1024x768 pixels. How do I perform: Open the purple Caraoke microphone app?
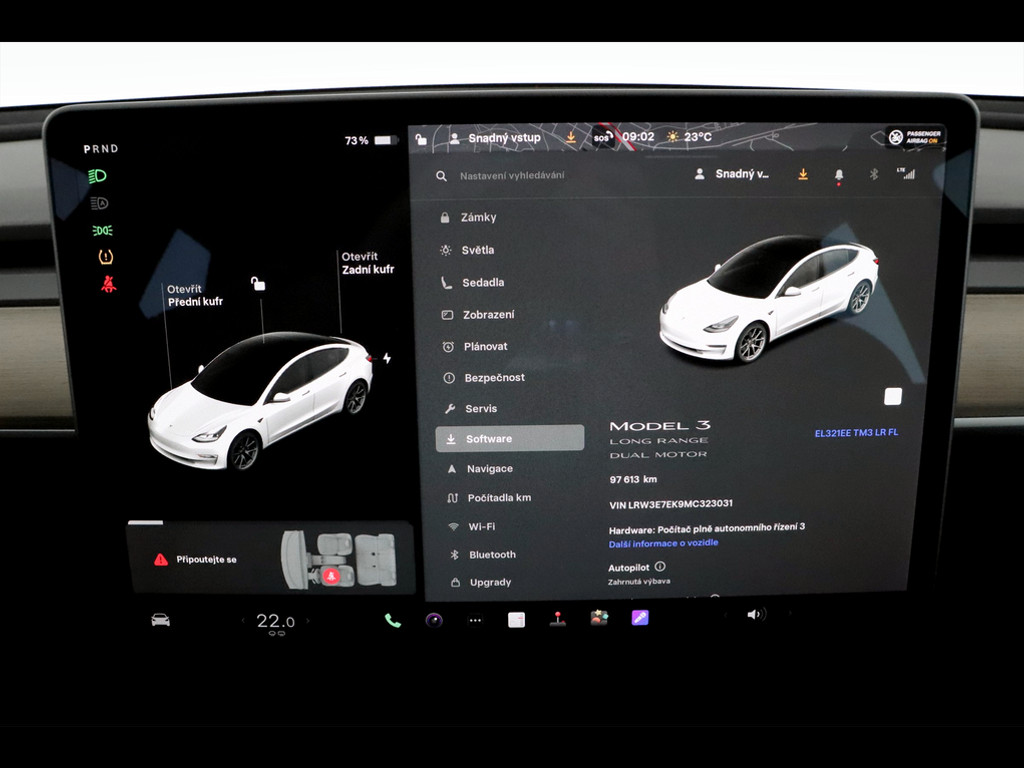pyautogui.click(x=640, y=618)
